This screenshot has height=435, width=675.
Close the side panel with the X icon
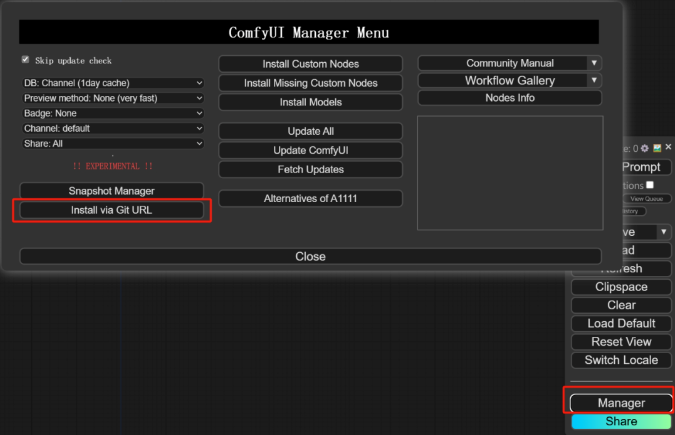tap(668, 147)
